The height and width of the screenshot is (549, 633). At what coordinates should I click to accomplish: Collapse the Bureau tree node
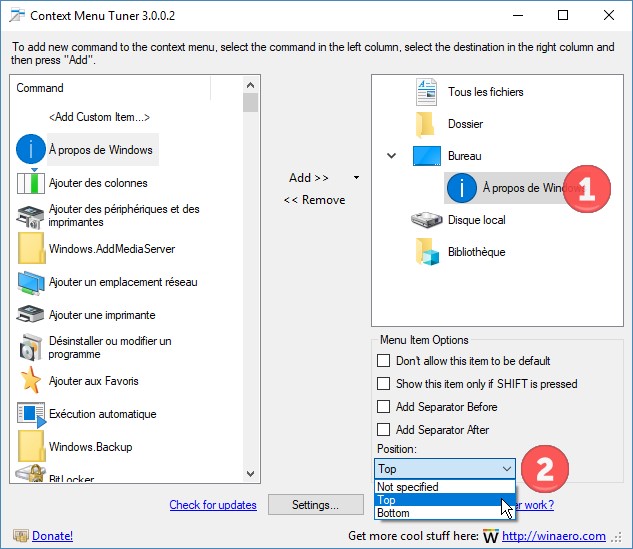point(392,156)
